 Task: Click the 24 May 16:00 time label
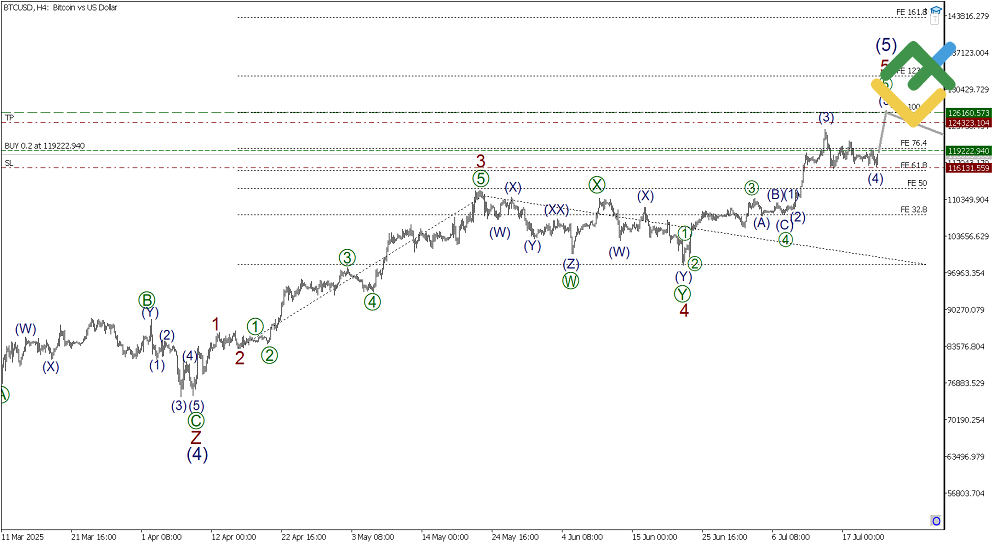coord(515,537)
